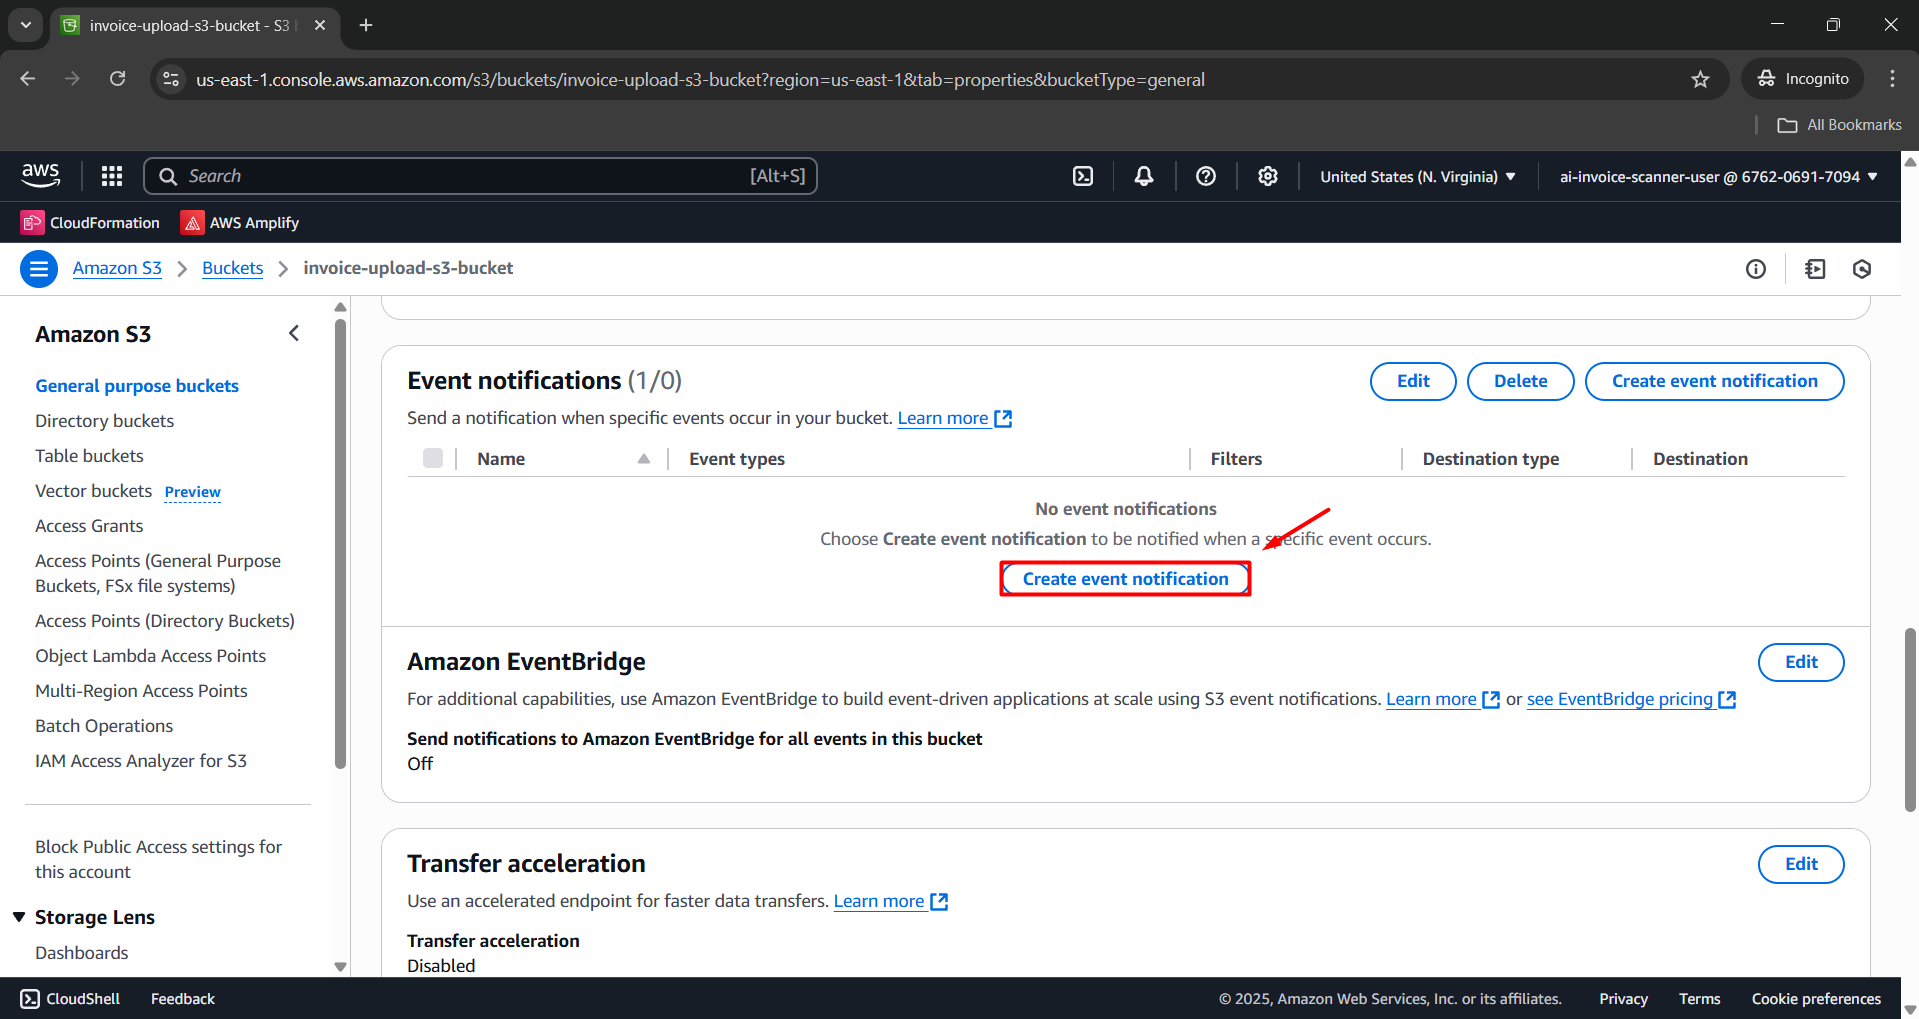1919x1019 pixels.
Task: Sort event notifications by Name column
Action: pos(644,459)
